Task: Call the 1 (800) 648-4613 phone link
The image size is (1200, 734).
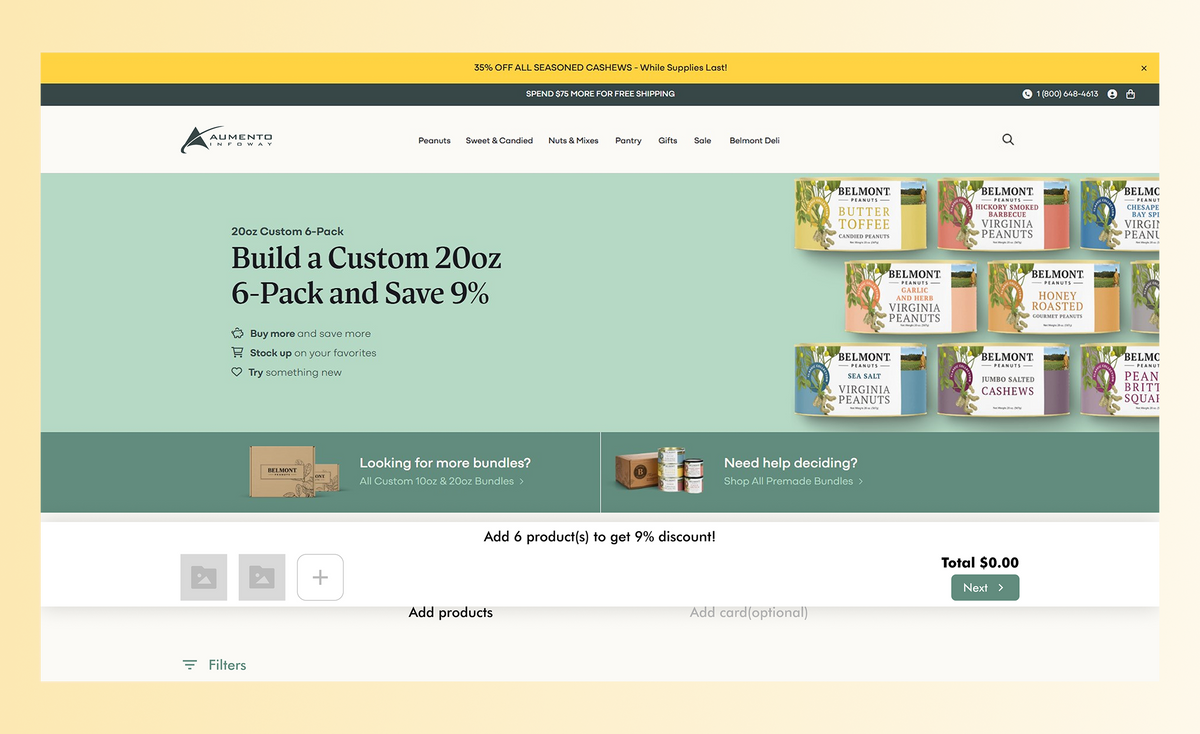Action: (1067, 94)
